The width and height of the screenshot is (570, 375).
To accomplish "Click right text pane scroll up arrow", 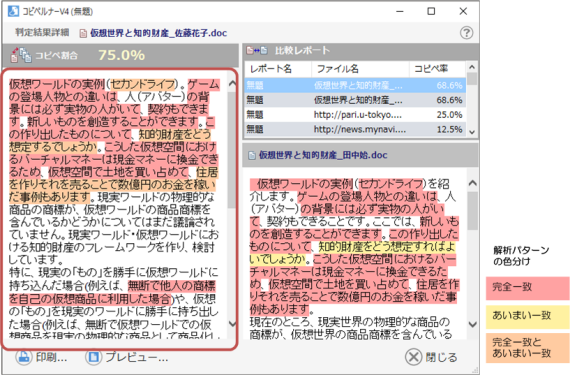I will (472, 183).
